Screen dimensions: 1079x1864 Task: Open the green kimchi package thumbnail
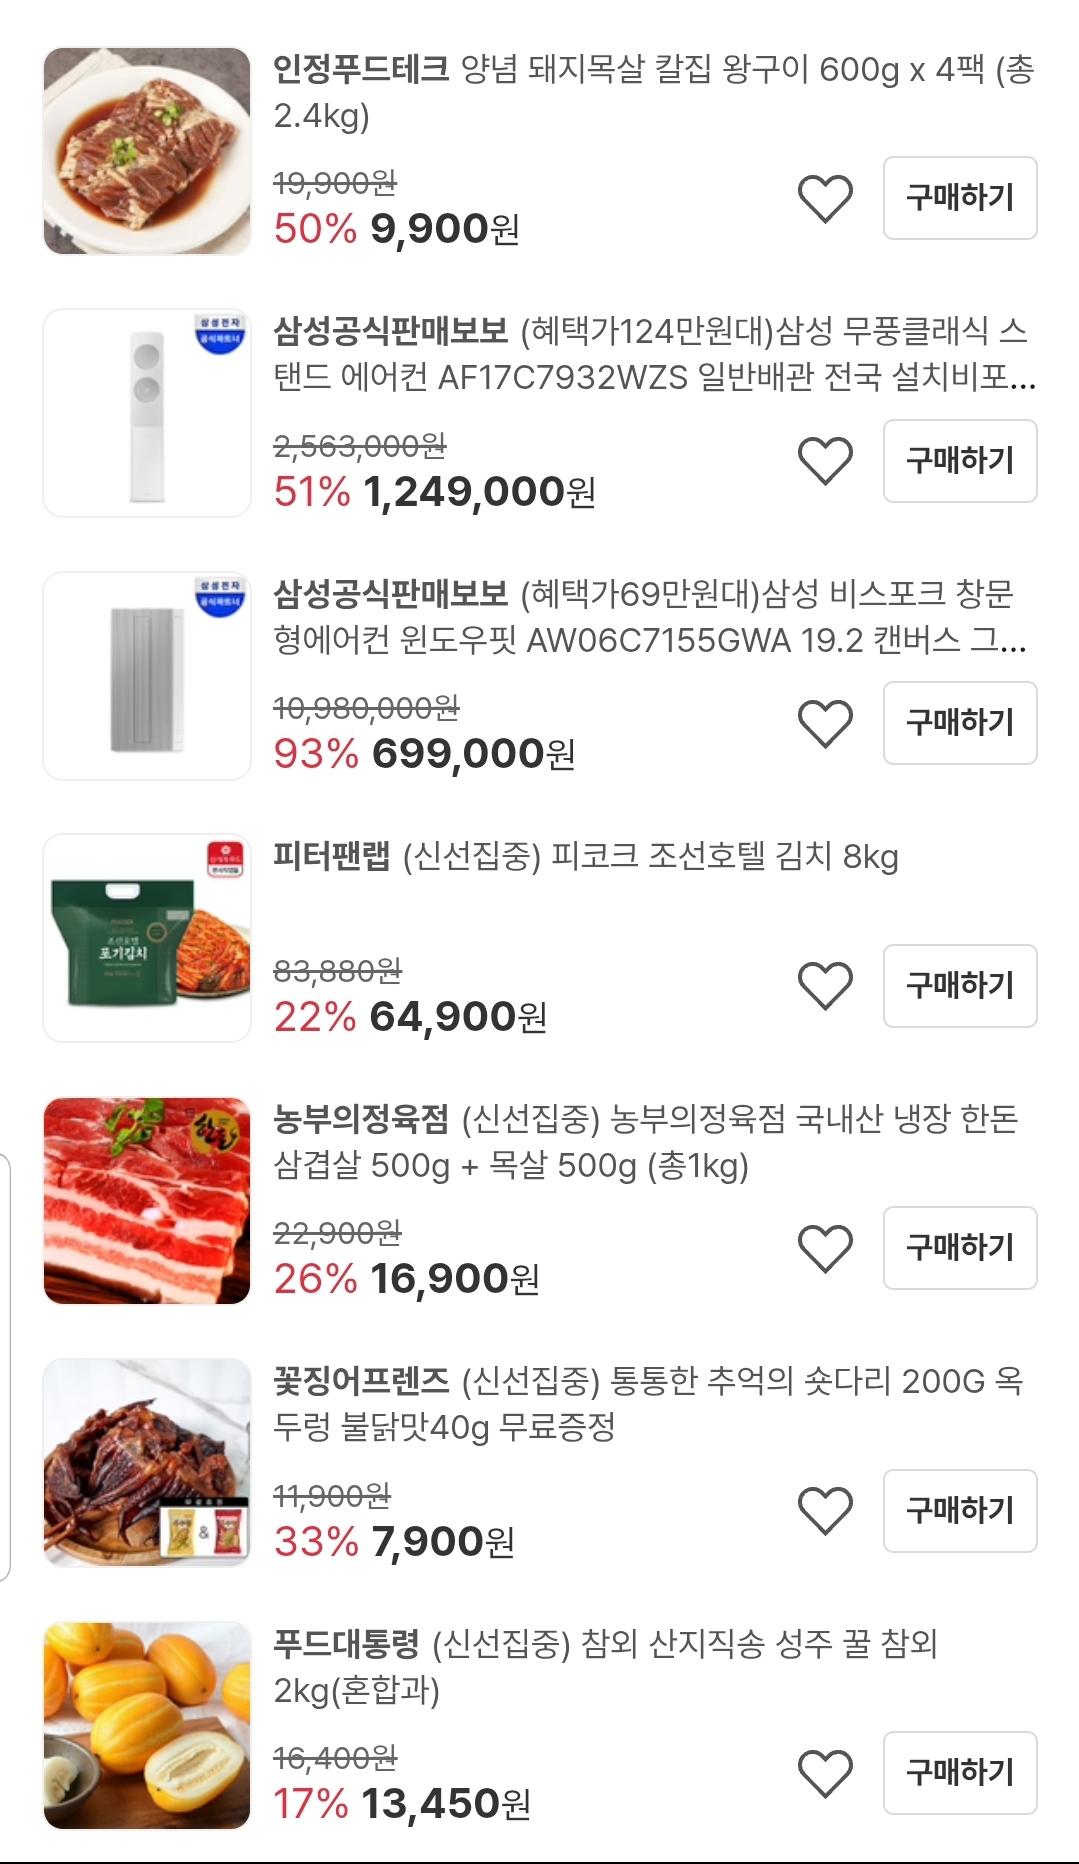tap(147, 938)
